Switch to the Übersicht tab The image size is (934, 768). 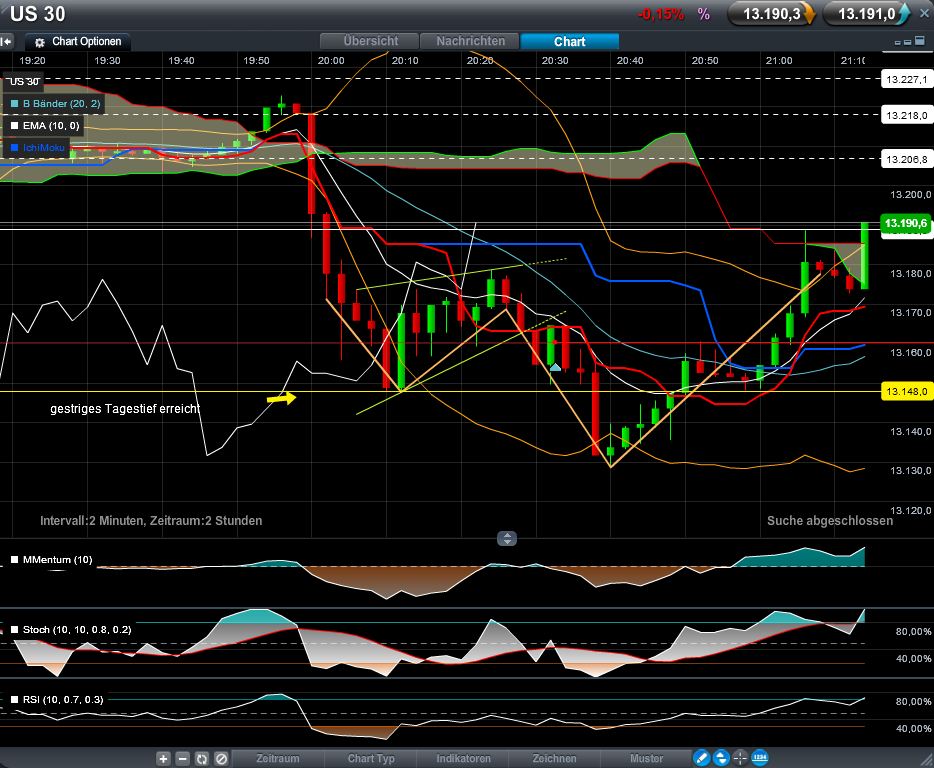pos(369,41)
